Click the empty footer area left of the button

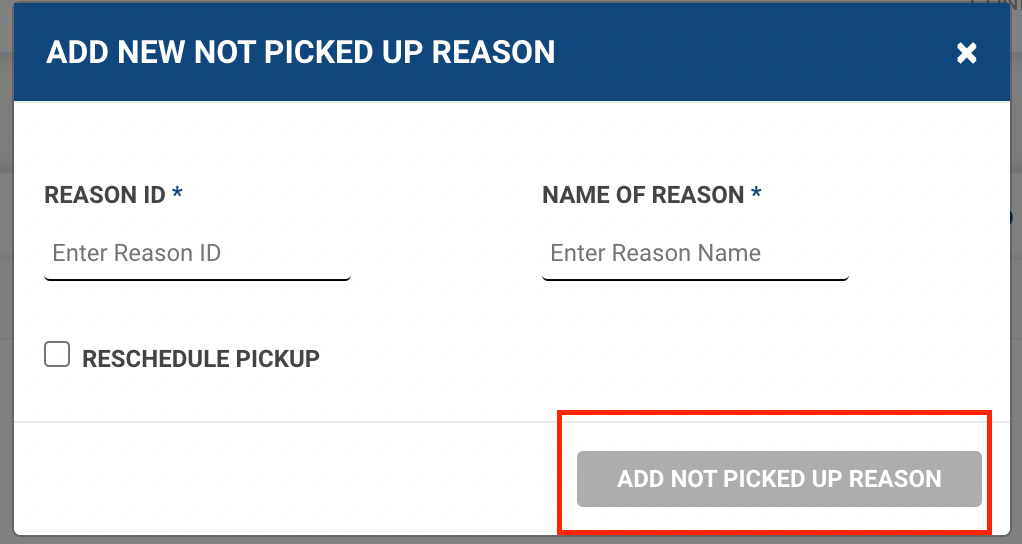point(280,478)
